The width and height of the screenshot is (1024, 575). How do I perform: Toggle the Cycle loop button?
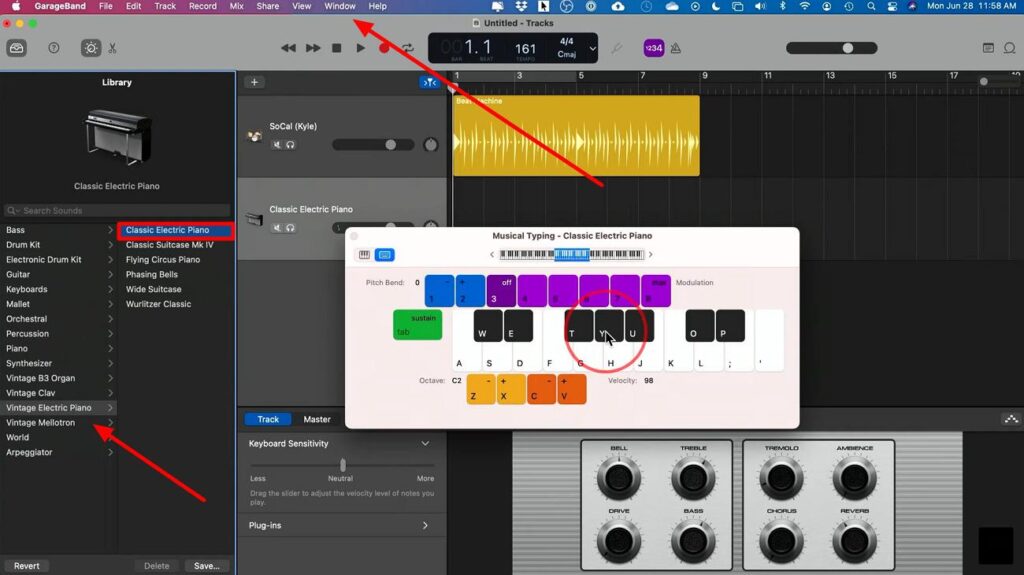point(408,48)
